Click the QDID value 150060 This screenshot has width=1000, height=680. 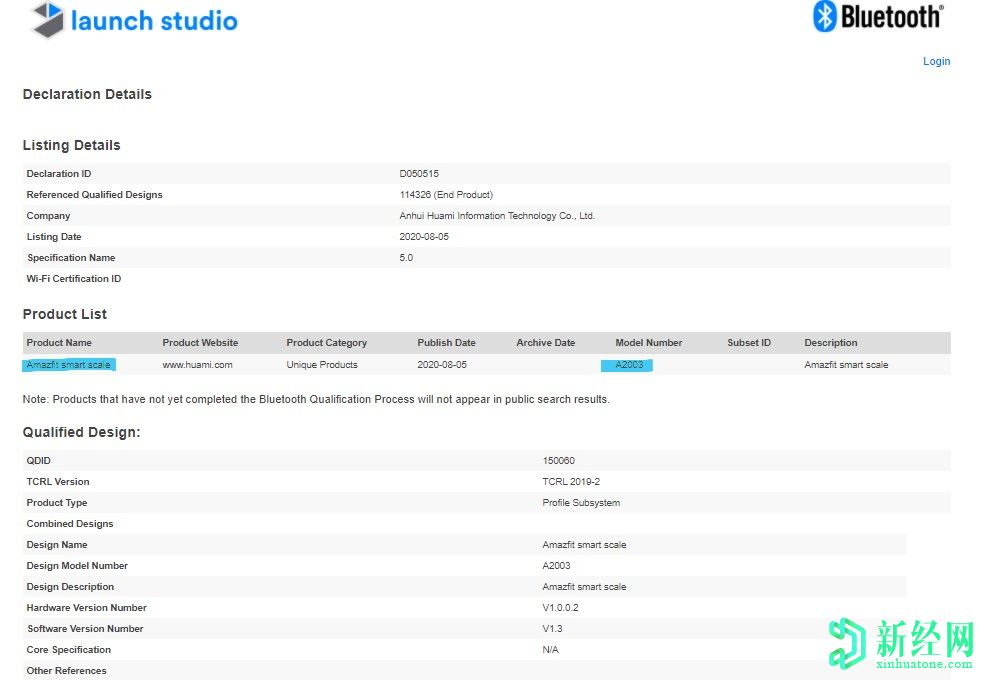coord(558,461)
